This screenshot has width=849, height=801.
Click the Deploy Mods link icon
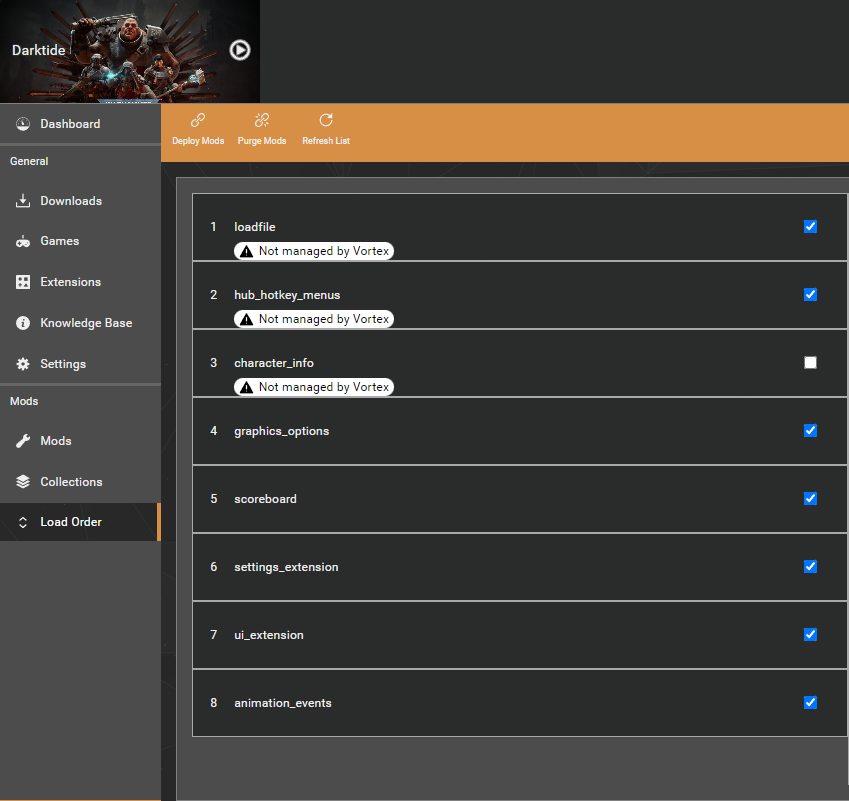(x=198, y=121)
